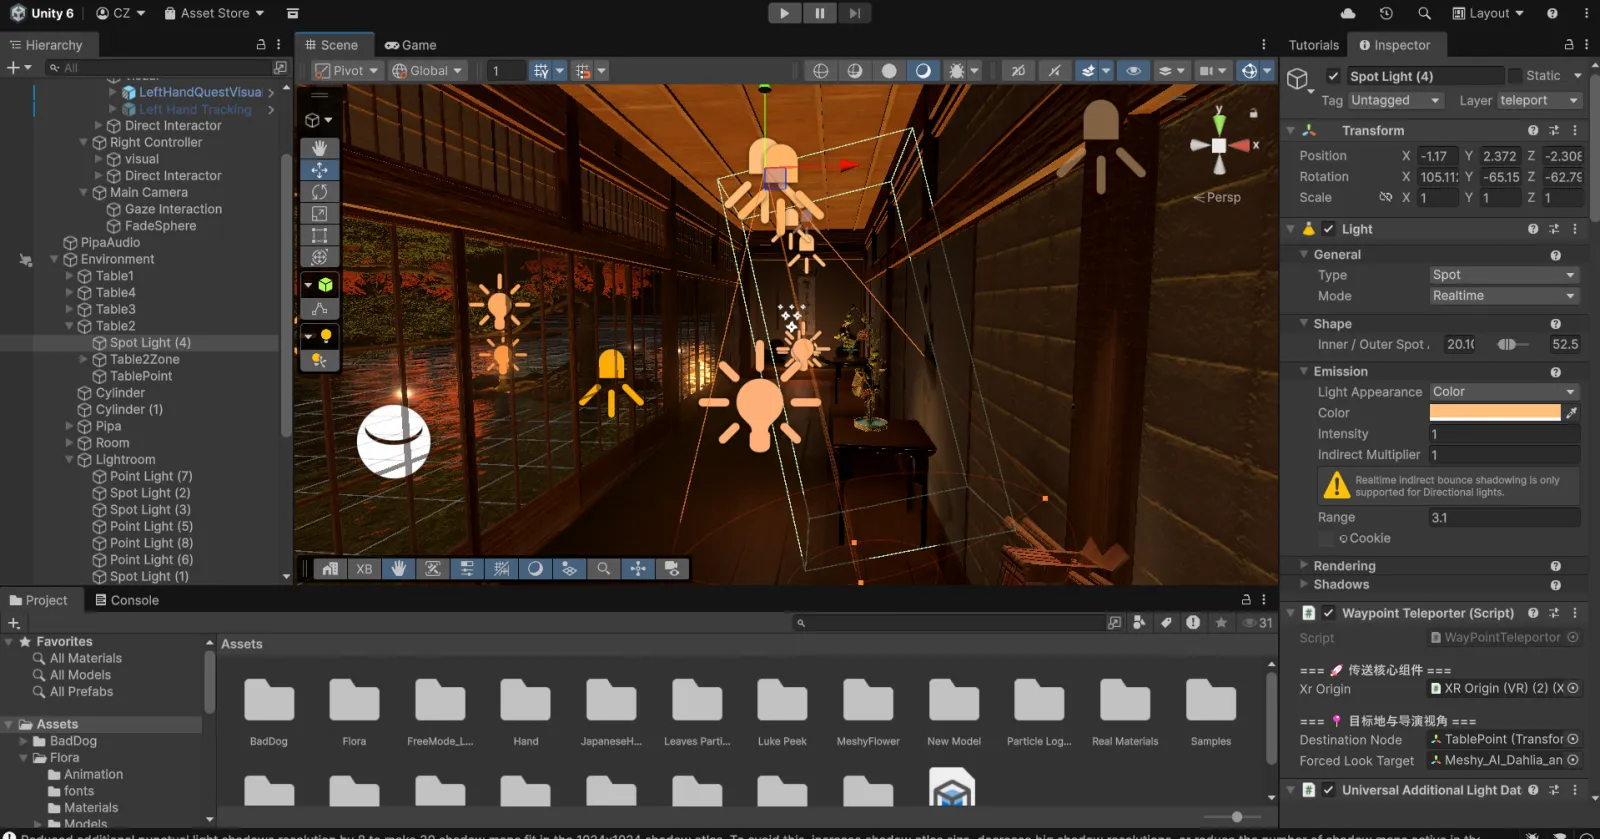Switch to the Game tab
This screenshot has height=839, width=1600.
click(x=411, y=45)
